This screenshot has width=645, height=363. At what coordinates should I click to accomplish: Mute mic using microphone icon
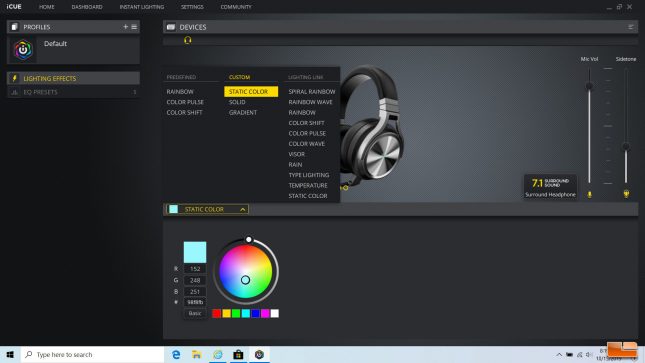(589, 194)
